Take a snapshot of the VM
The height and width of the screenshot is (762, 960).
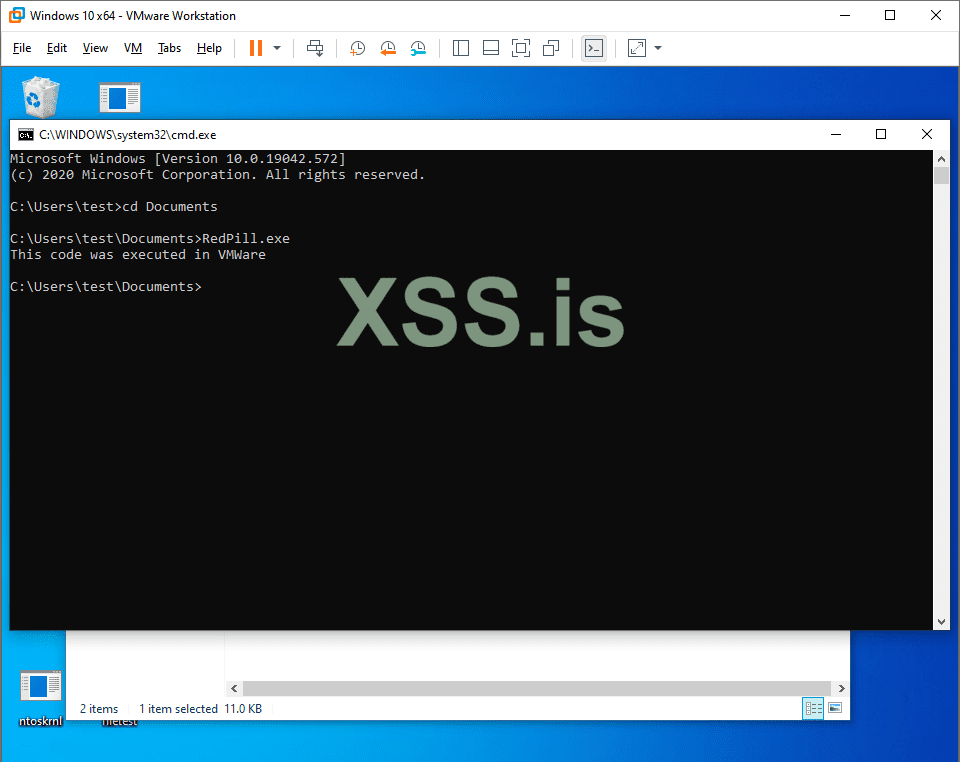(x=357, y=48)
